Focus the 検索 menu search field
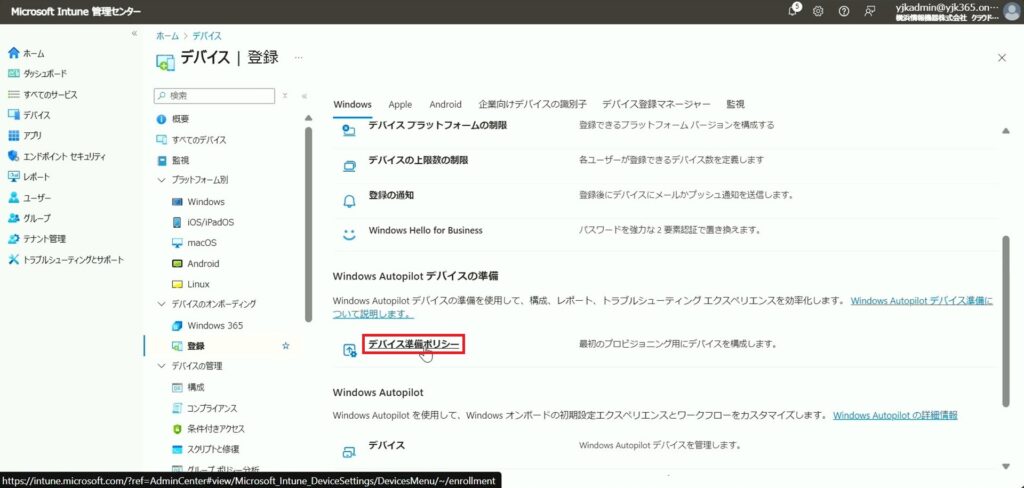Image resolution: width=1024 pixels, height=488 pixels. tap(214, 95)
